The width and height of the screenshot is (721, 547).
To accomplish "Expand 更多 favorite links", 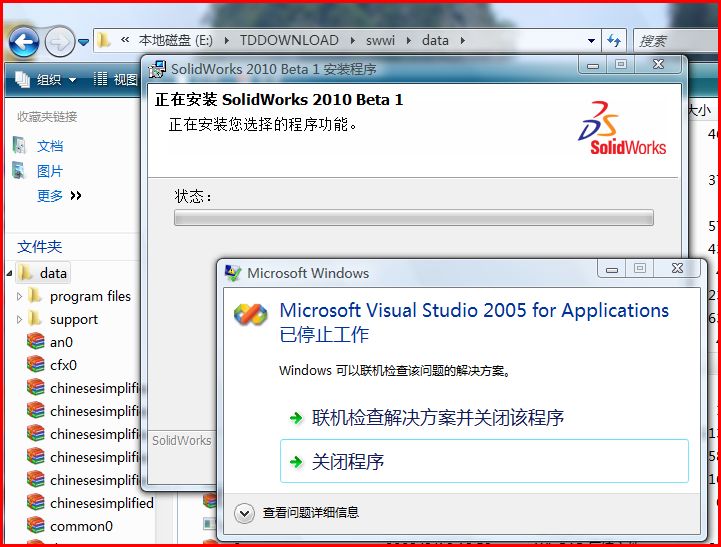I will 59,196.
